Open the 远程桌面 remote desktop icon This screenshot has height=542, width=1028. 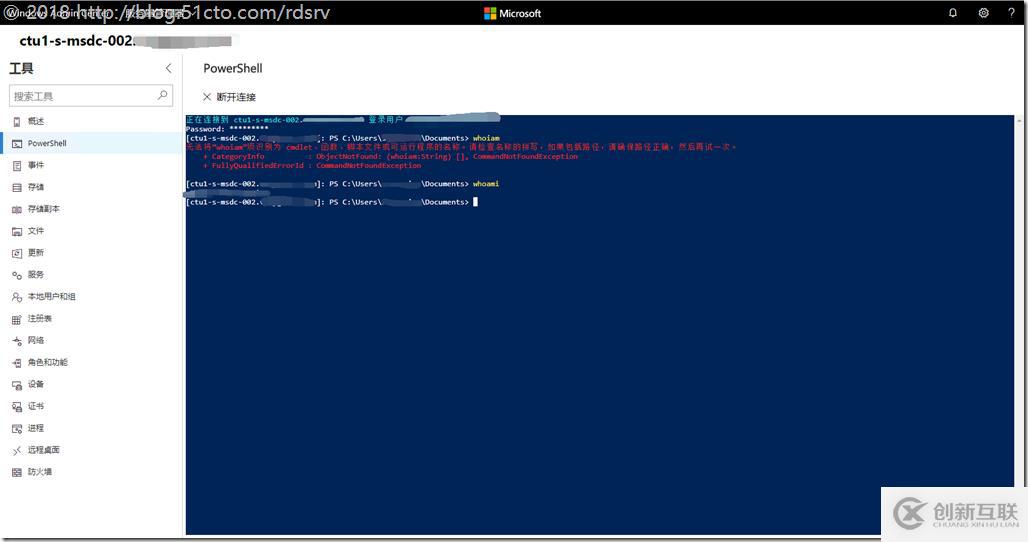[x=17, y=450]
